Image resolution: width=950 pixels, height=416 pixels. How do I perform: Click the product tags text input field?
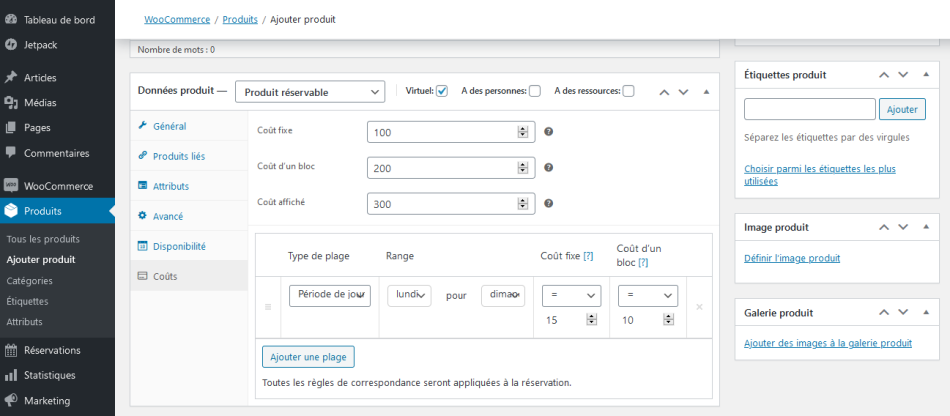pyautogui.click(x=809, y=109)
